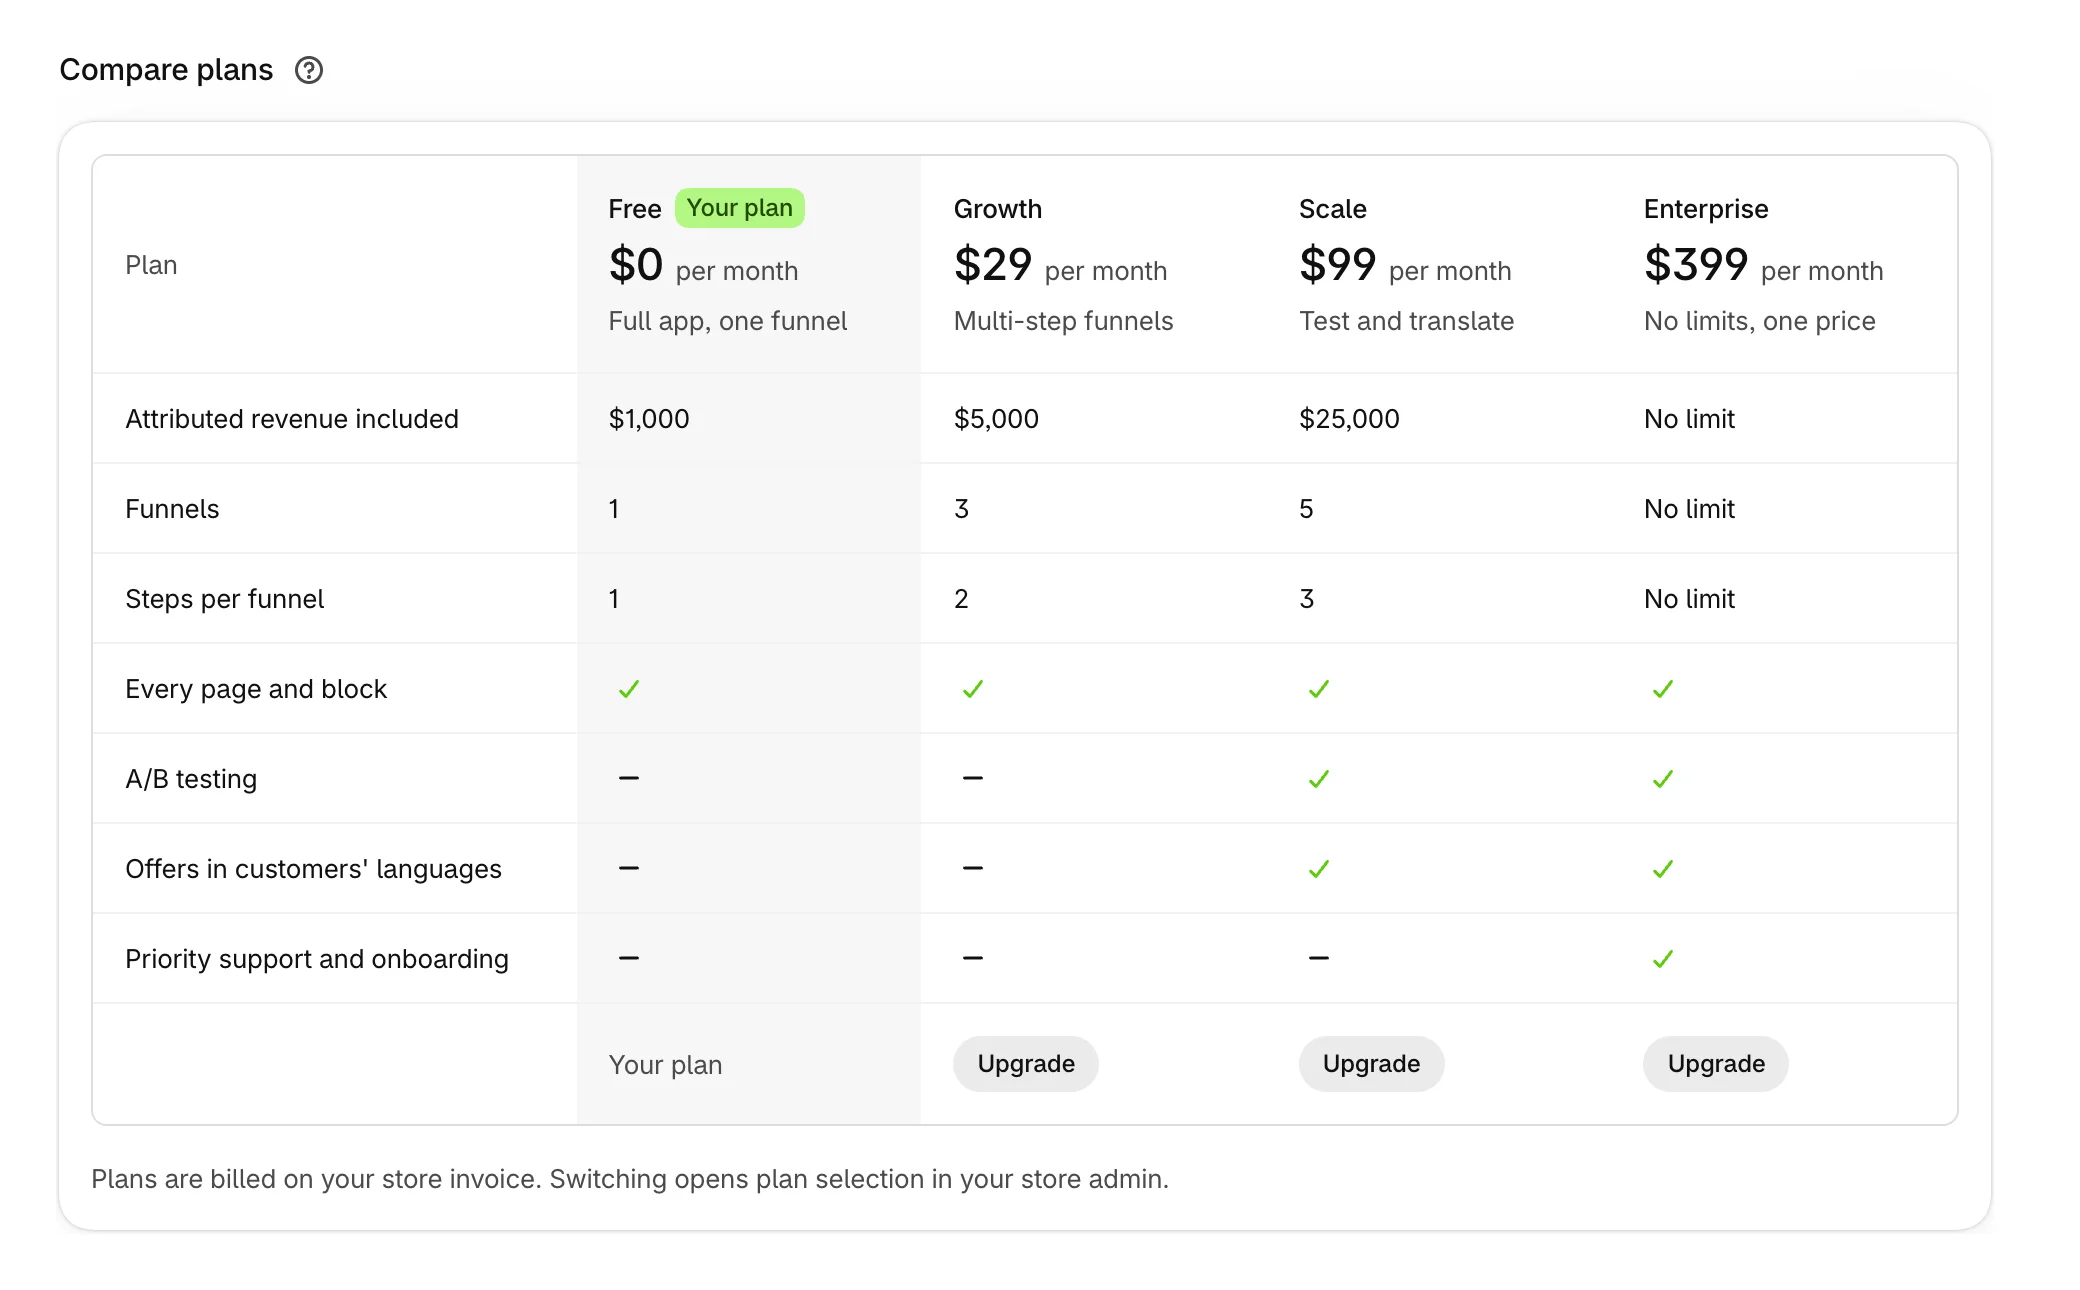Click the $399 Enterprise price

[1696, 265]
